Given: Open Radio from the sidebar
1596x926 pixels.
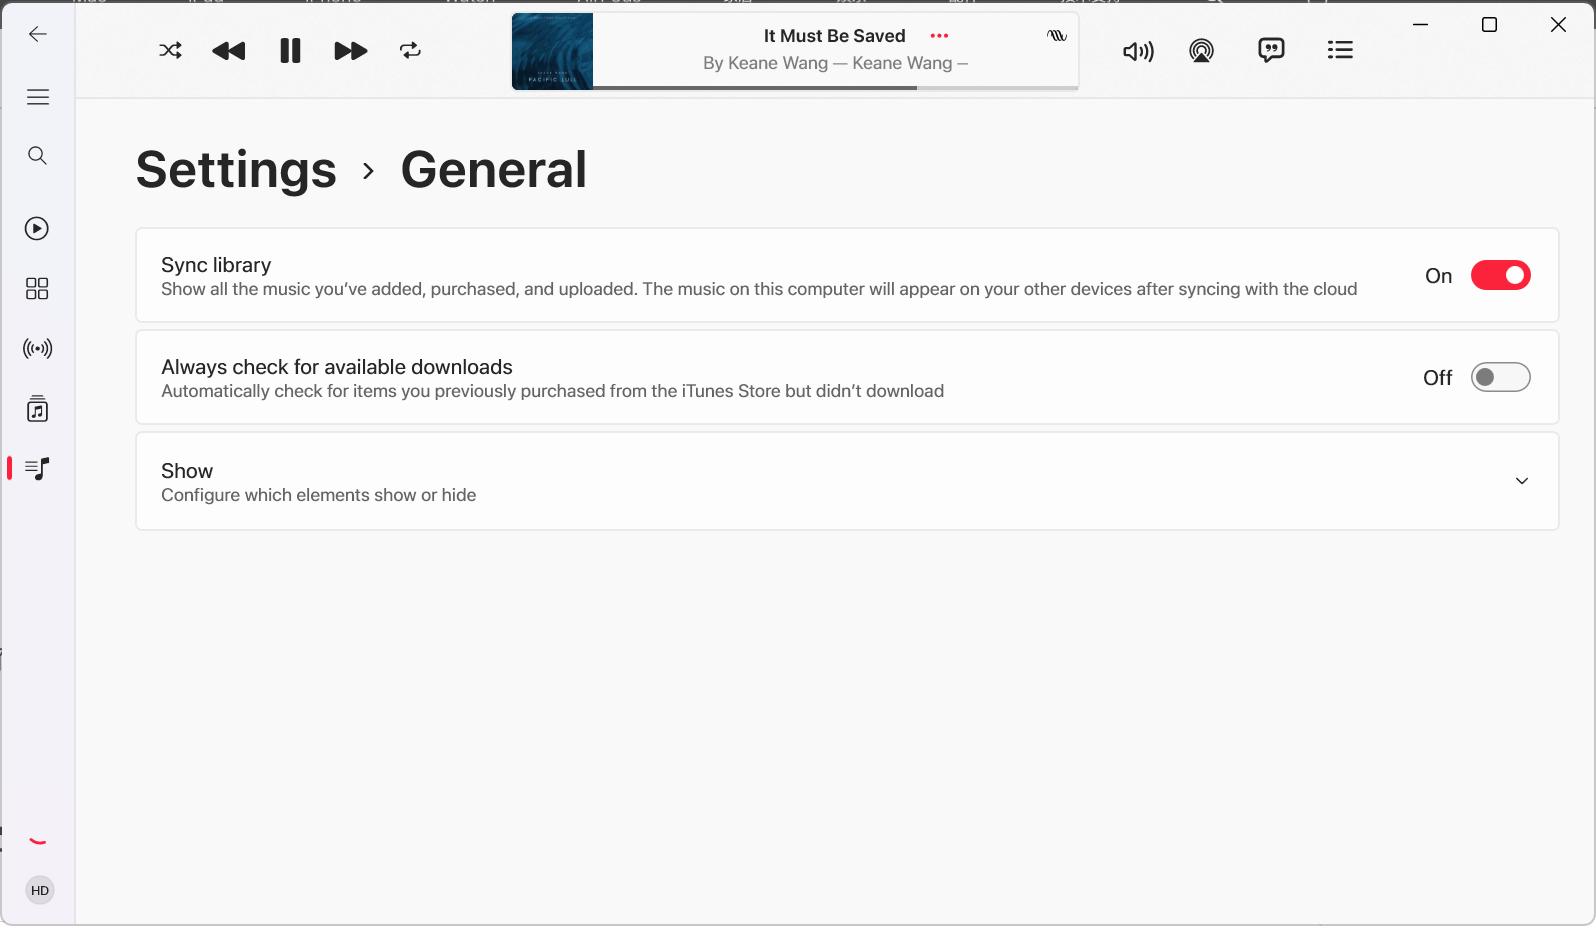Looking at the screenshot, I should [x=38, y=349].
